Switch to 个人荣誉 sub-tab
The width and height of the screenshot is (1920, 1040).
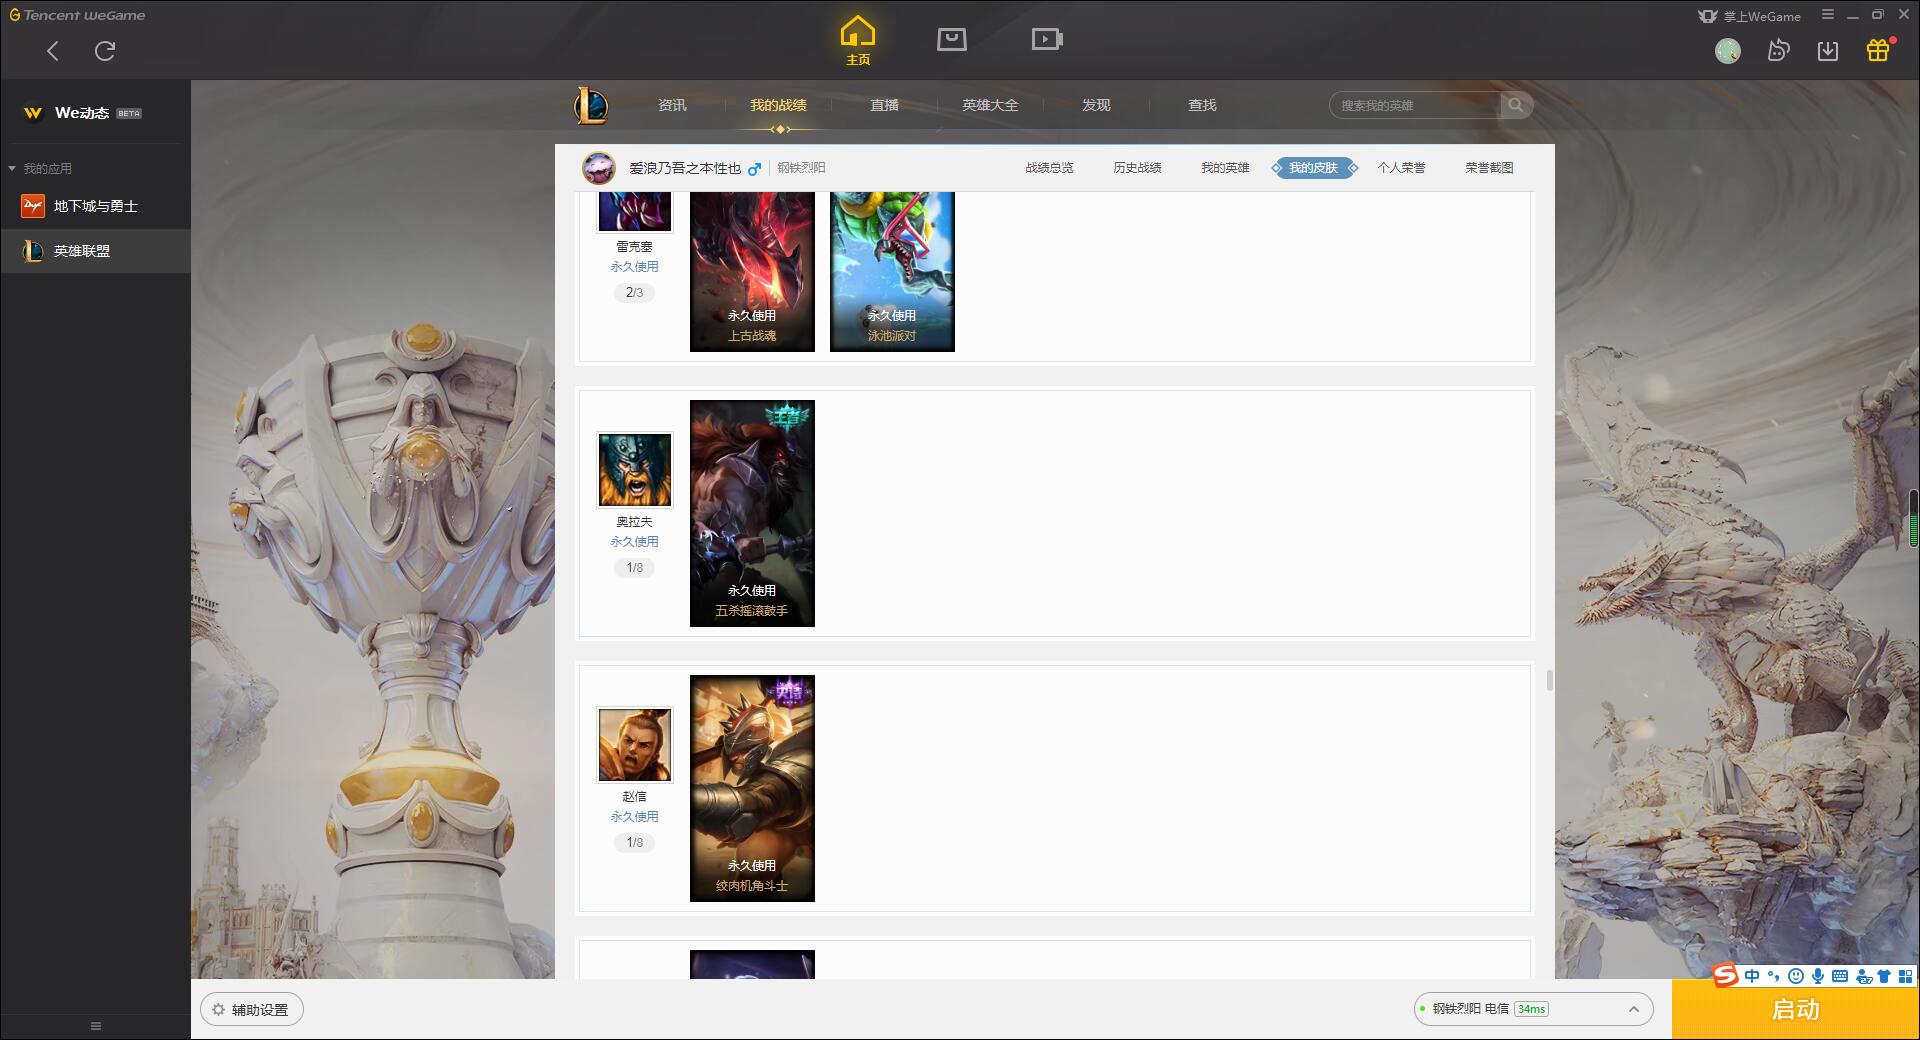click(1401, 168)
